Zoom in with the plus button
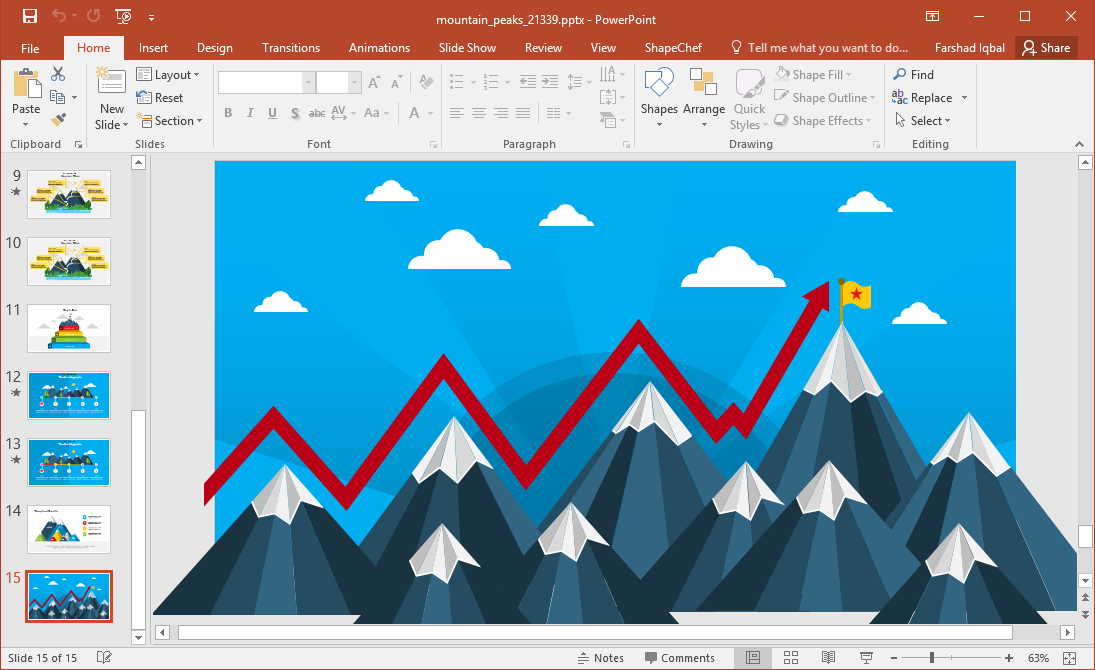 tap(1008, 658)
